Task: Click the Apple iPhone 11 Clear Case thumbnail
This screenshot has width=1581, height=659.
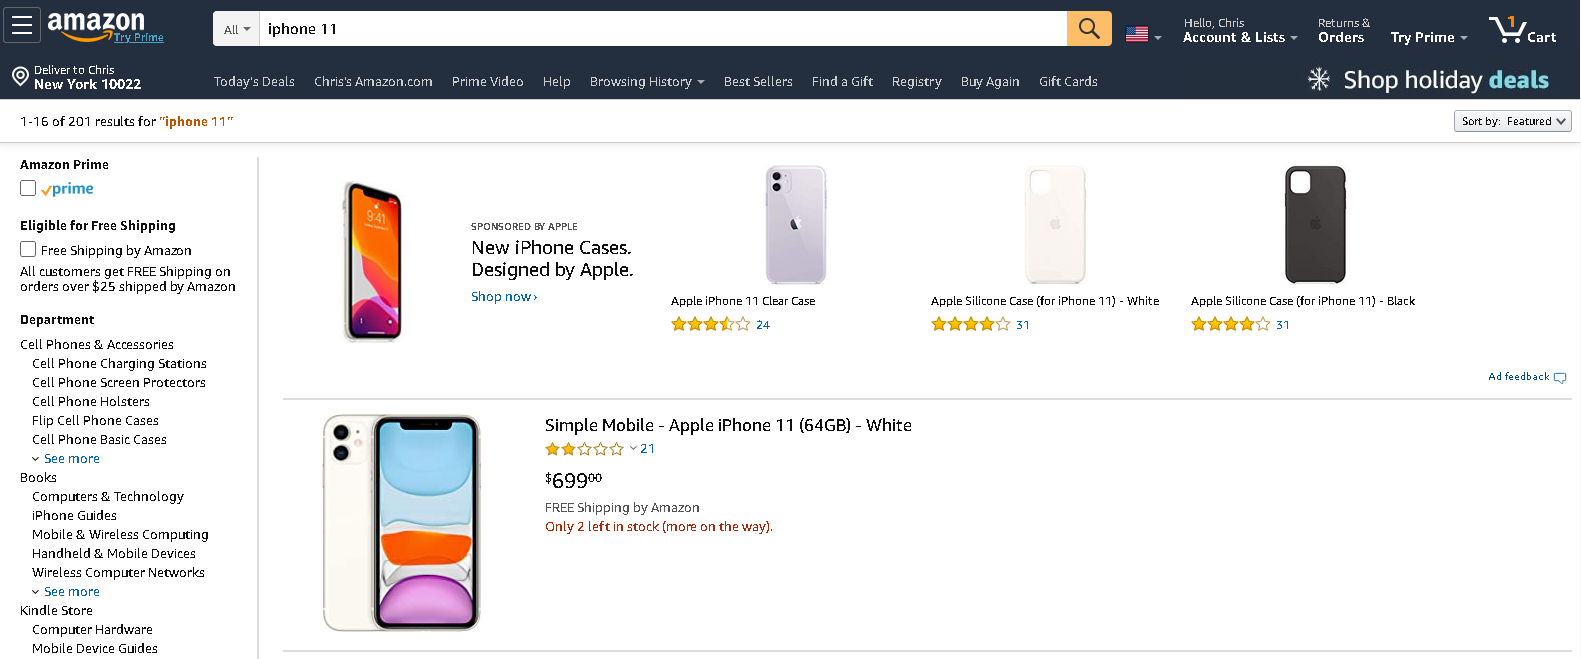Action: 795,225
